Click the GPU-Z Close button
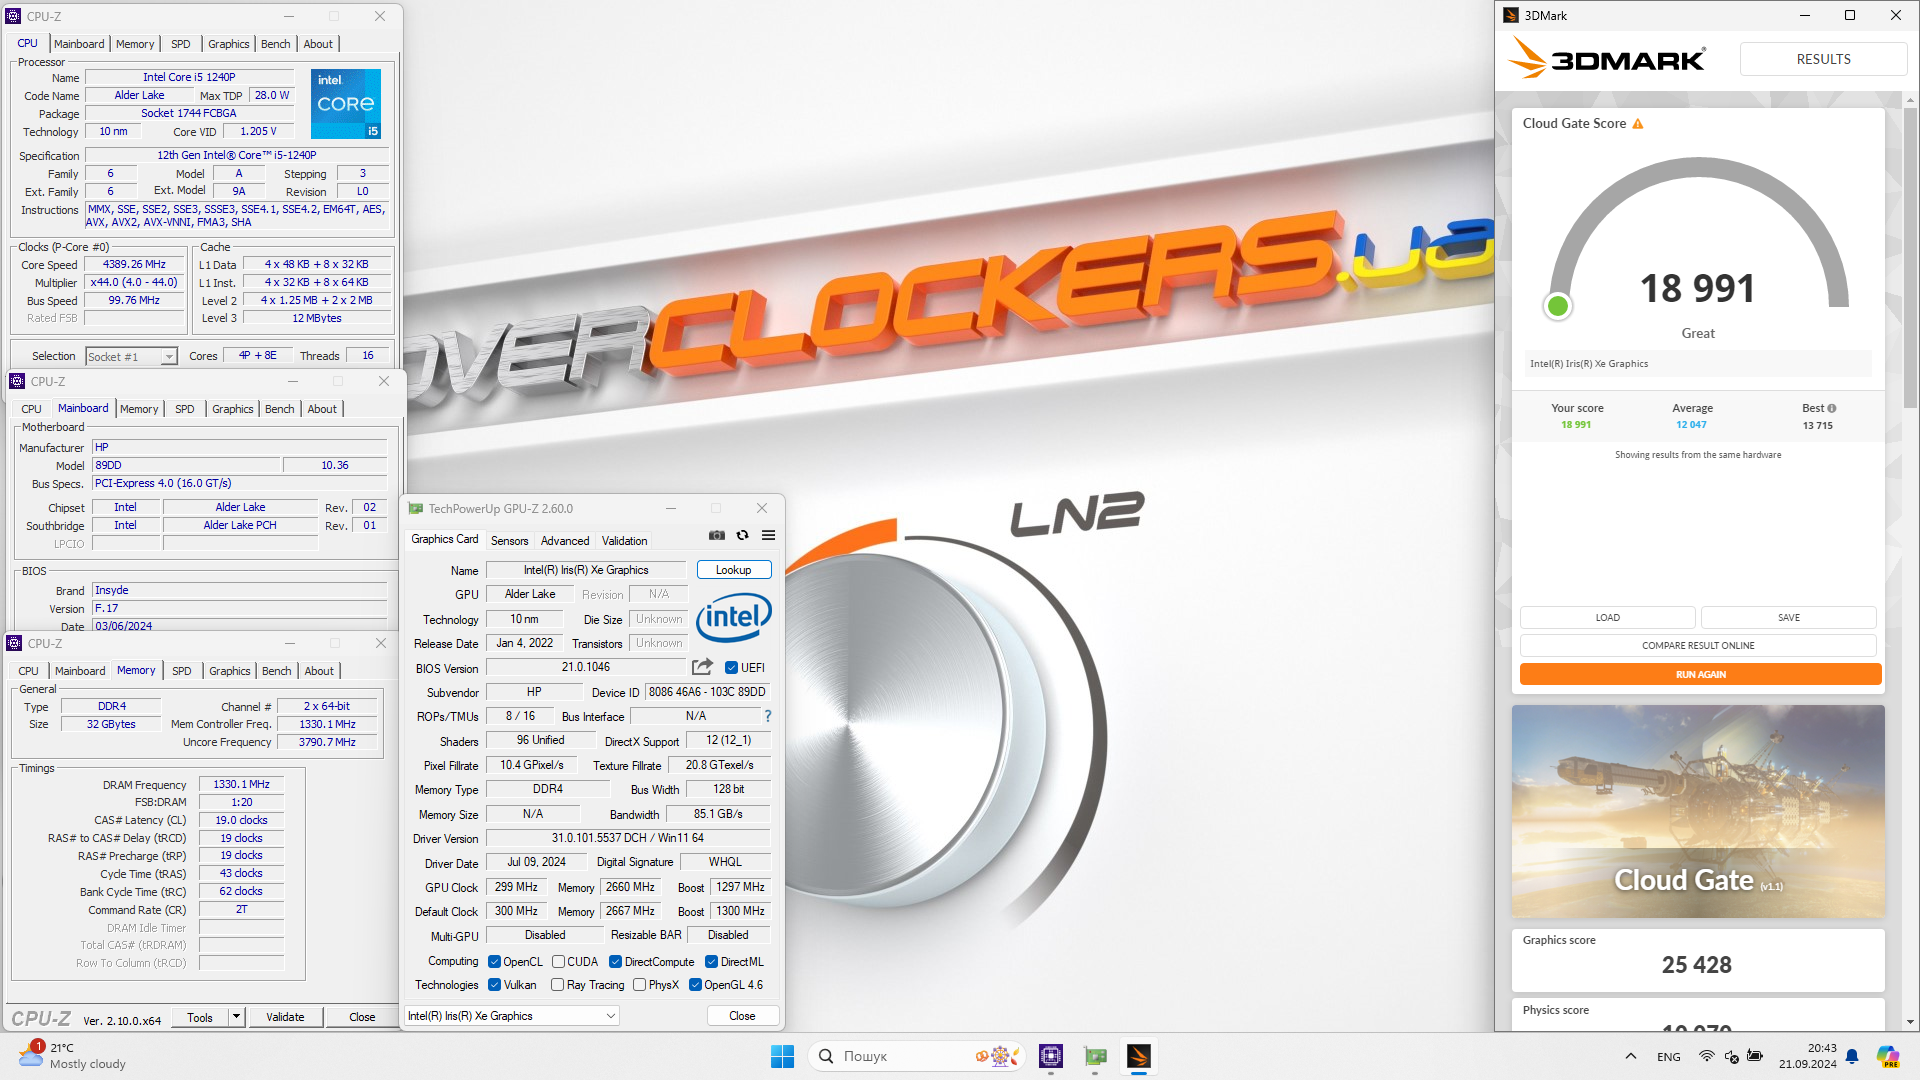The image size is (1920, 1080). (742, 1016)
